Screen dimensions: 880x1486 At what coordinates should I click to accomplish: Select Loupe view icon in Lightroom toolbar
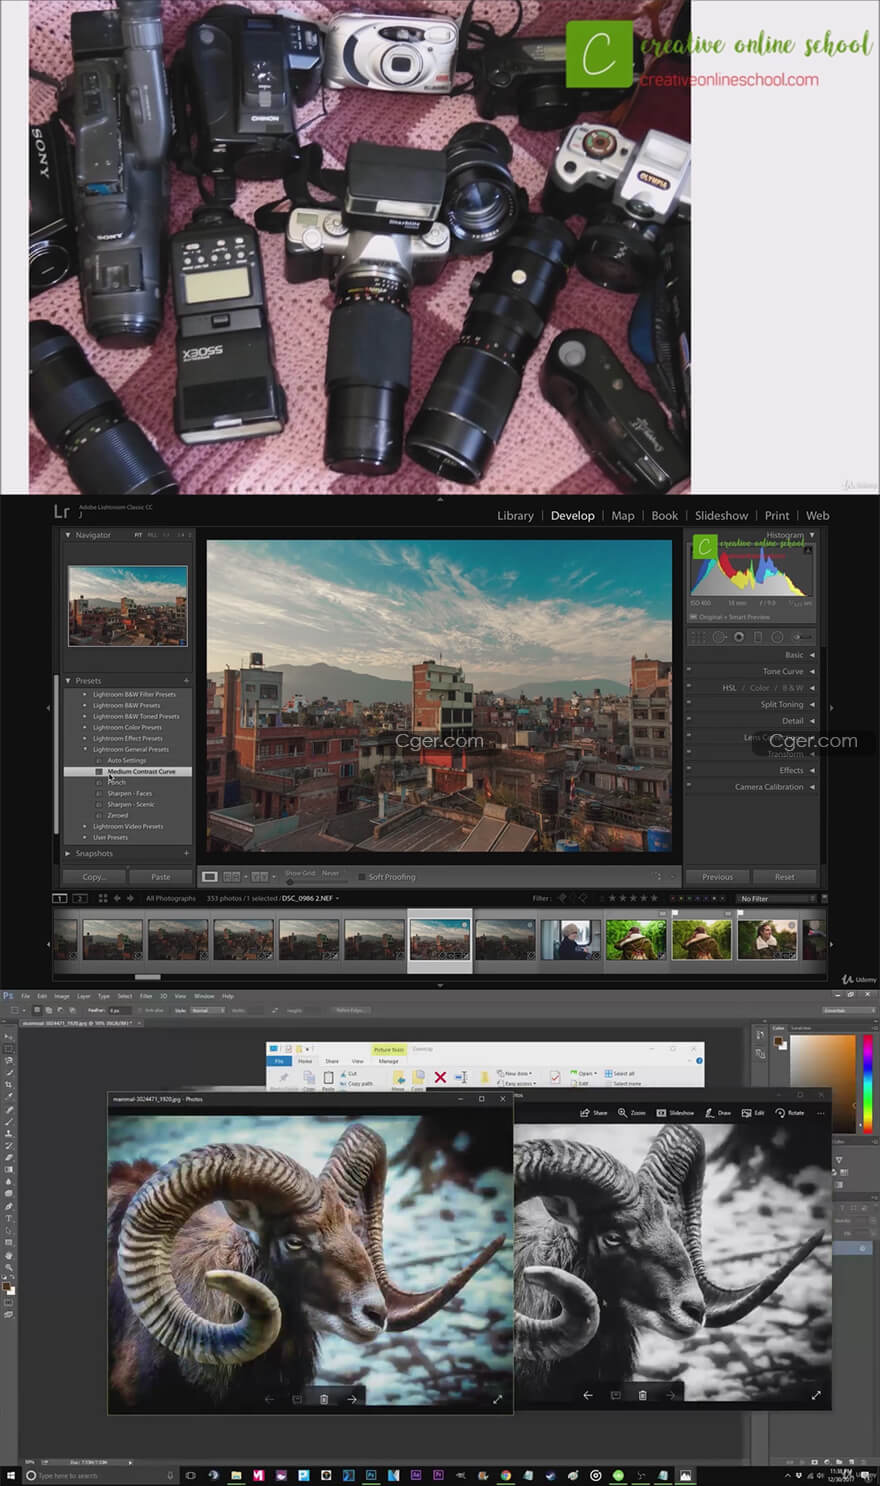pyautogui.click(x=210, y=877)
